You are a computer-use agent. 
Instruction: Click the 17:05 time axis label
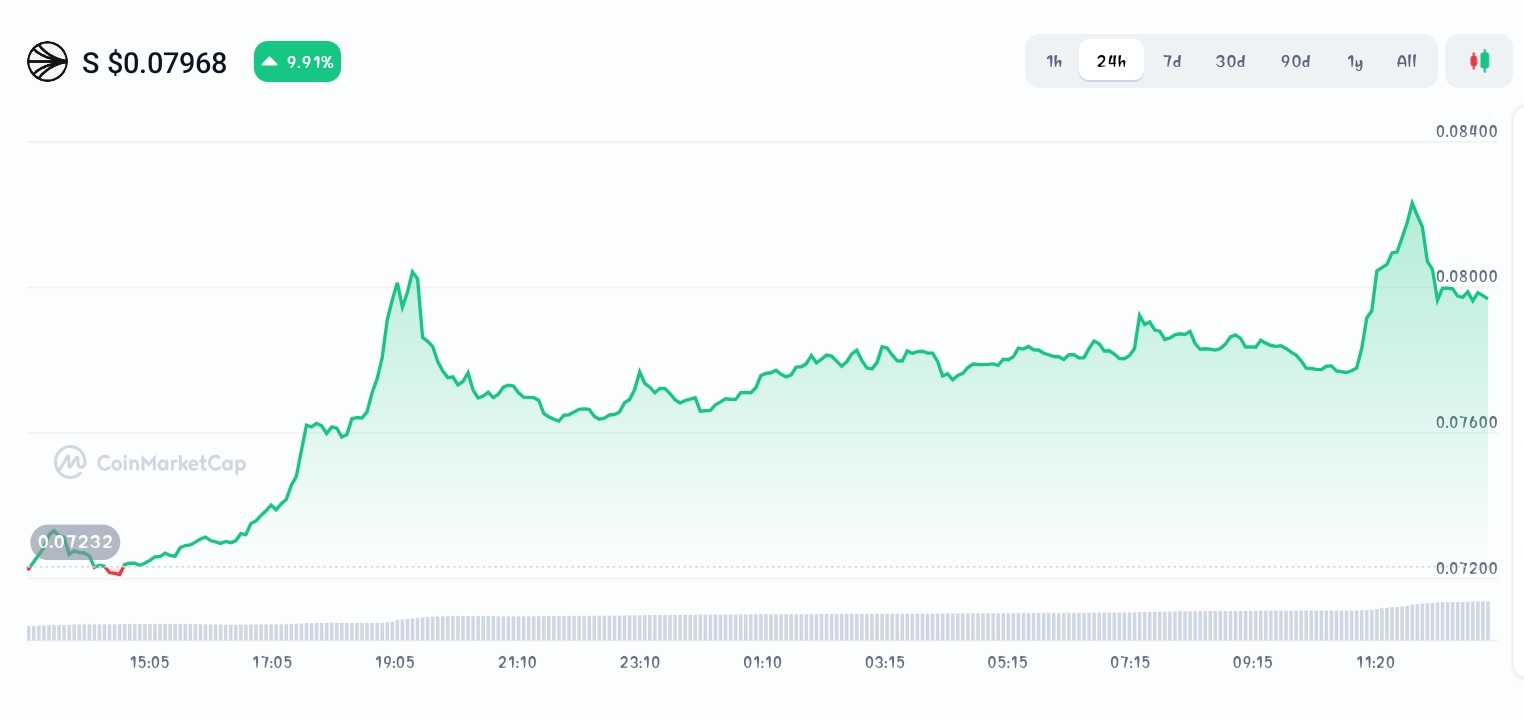pyautogui.click(x=272, y=662)
